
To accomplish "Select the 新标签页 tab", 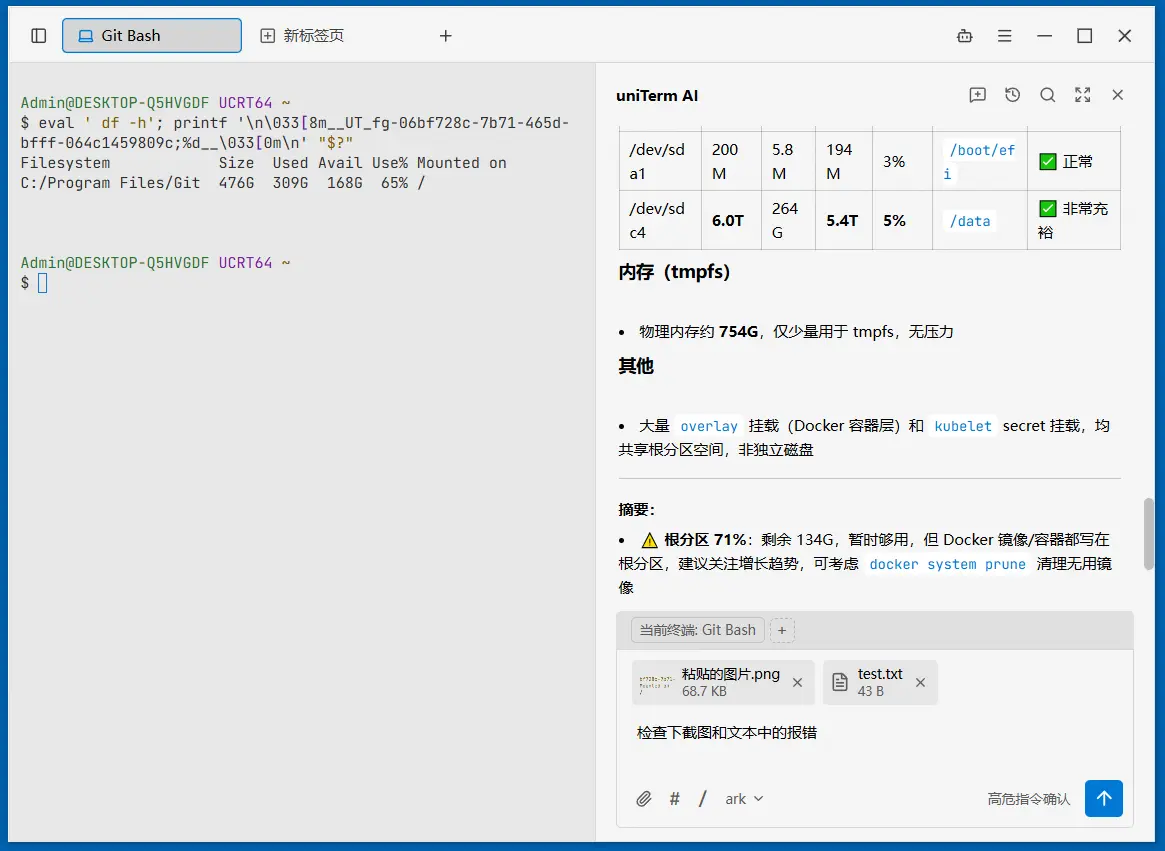I will (x=302, y=36).
